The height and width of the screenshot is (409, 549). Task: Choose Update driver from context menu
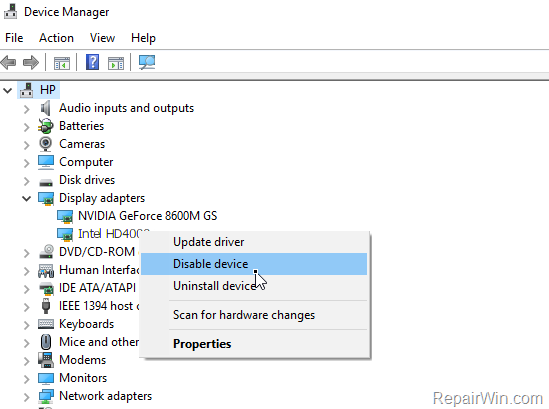click(x=209, y=242)
